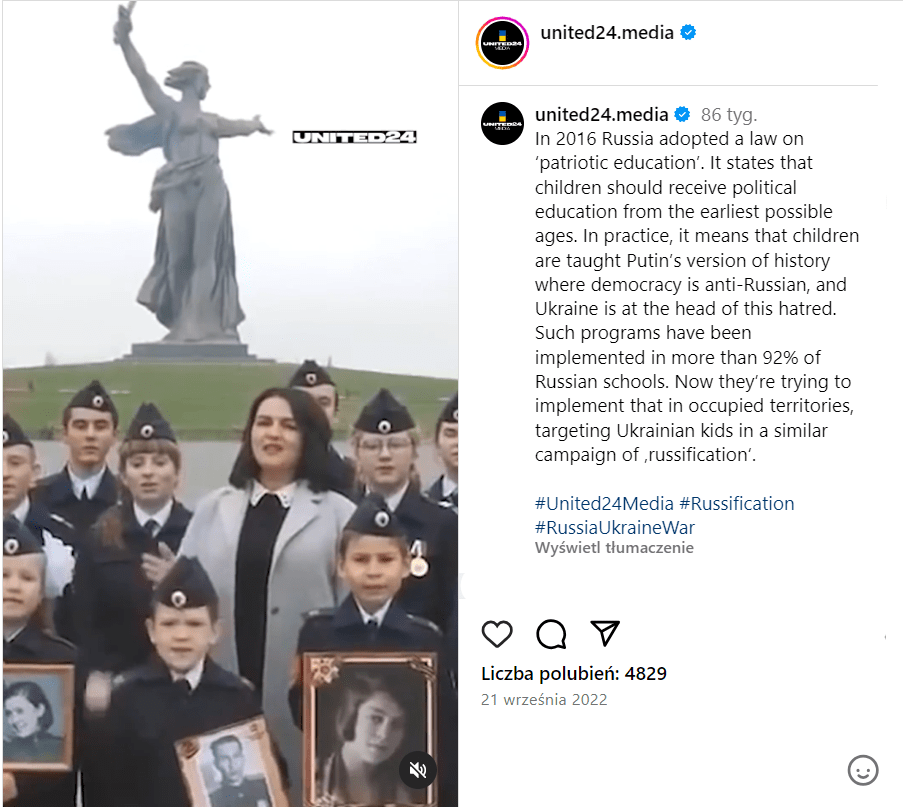Open united24.media story ring avatar in header

tap(502, 43)
